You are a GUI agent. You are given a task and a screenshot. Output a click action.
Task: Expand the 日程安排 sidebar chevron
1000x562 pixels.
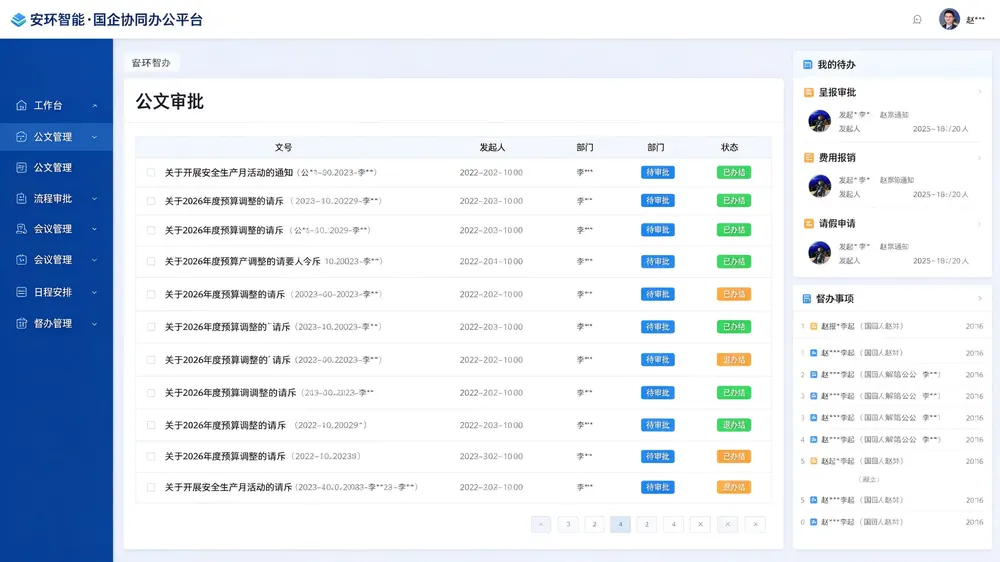pyautogui.click(x=94, y=293)
